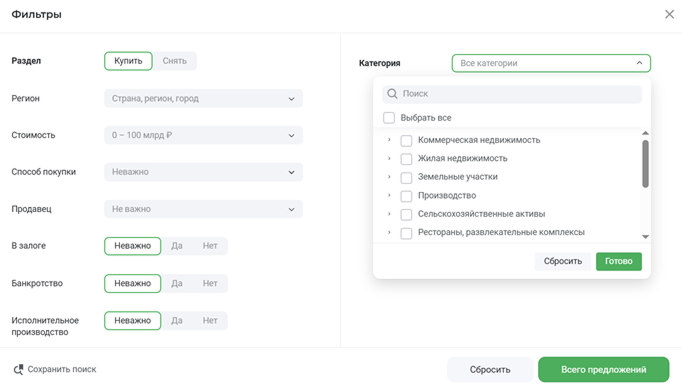Set Исполнительное производство to Неважно
Screen dimensions: 682x391
133,321
